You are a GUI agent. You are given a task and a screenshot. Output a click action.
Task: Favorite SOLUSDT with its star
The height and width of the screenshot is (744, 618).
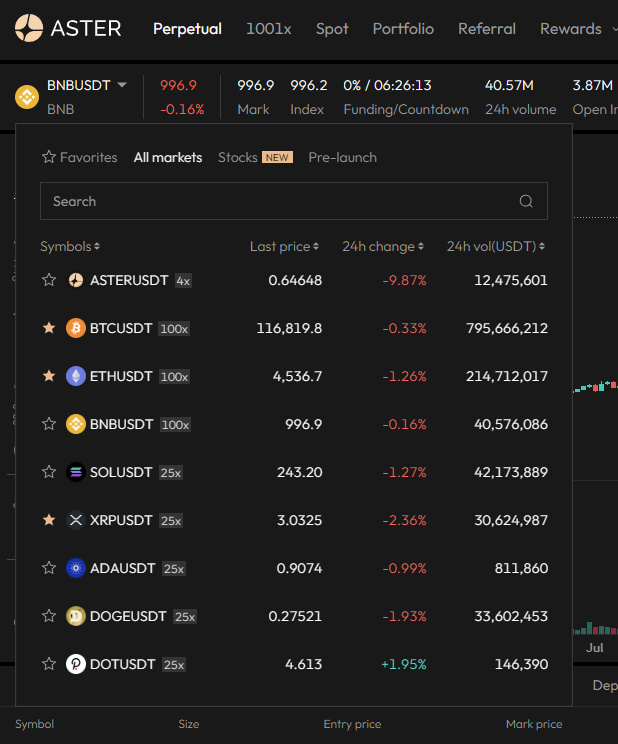click(x=49, y=472)
